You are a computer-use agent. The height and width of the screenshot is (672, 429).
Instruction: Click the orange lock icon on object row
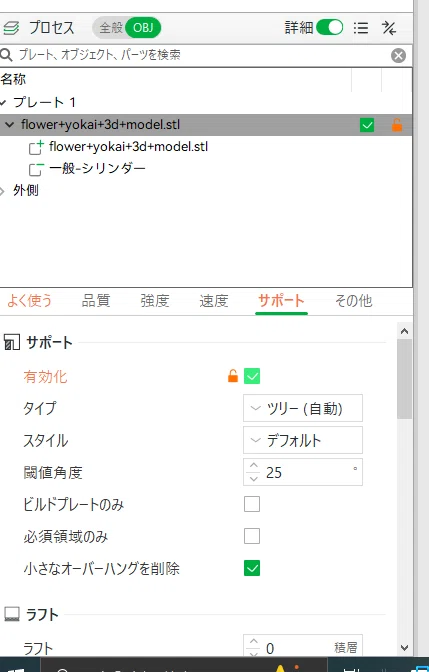click(397, 125)
